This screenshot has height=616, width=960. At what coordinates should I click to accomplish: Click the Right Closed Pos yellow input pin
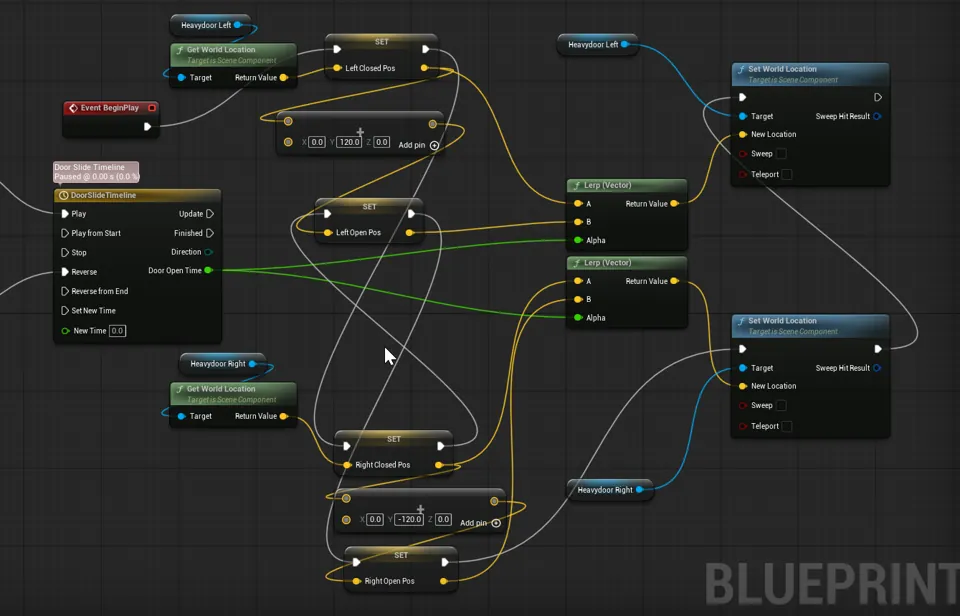click(x=347, y=465)
